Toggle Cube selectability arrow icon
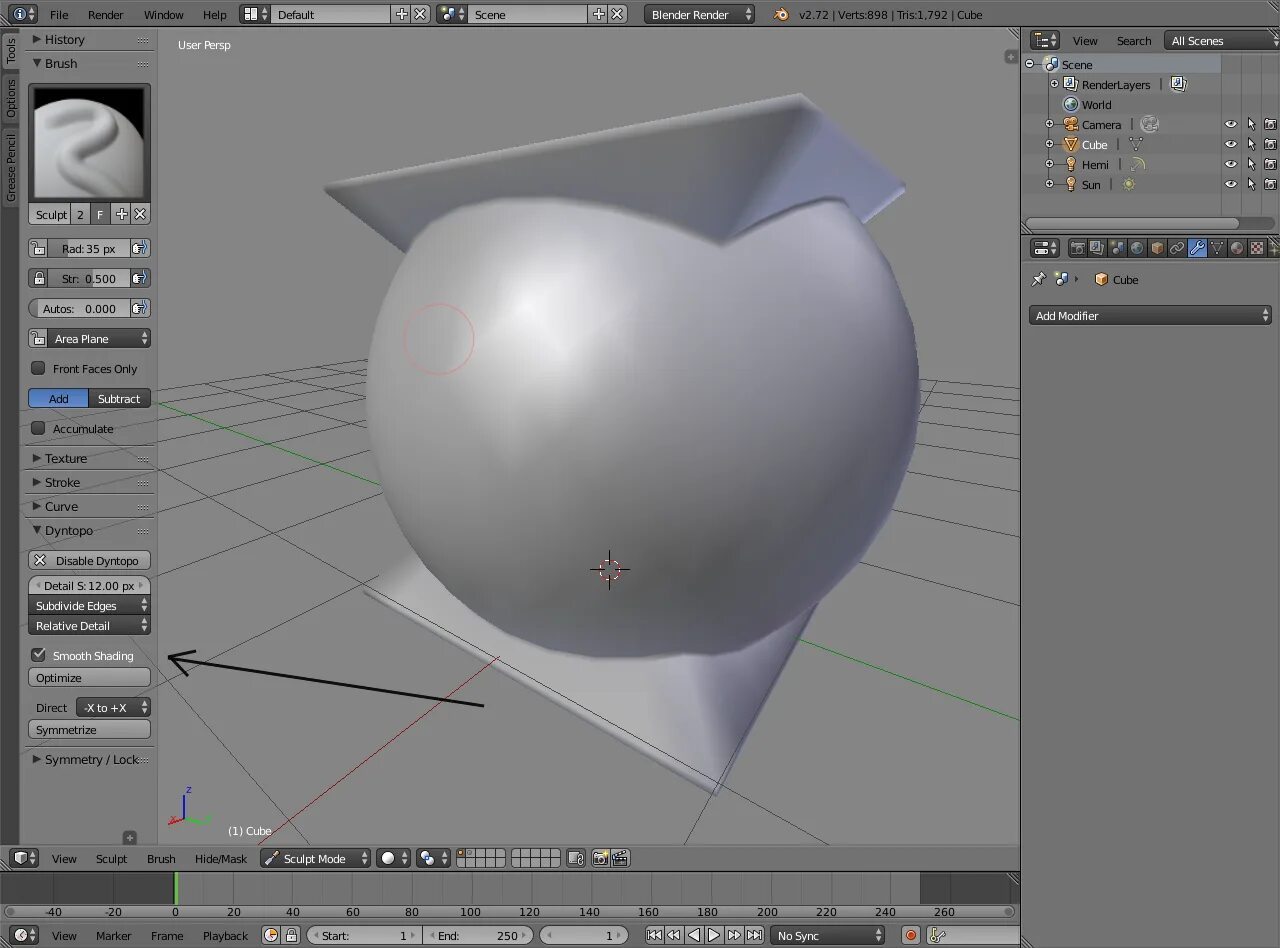 point(1251,144)
